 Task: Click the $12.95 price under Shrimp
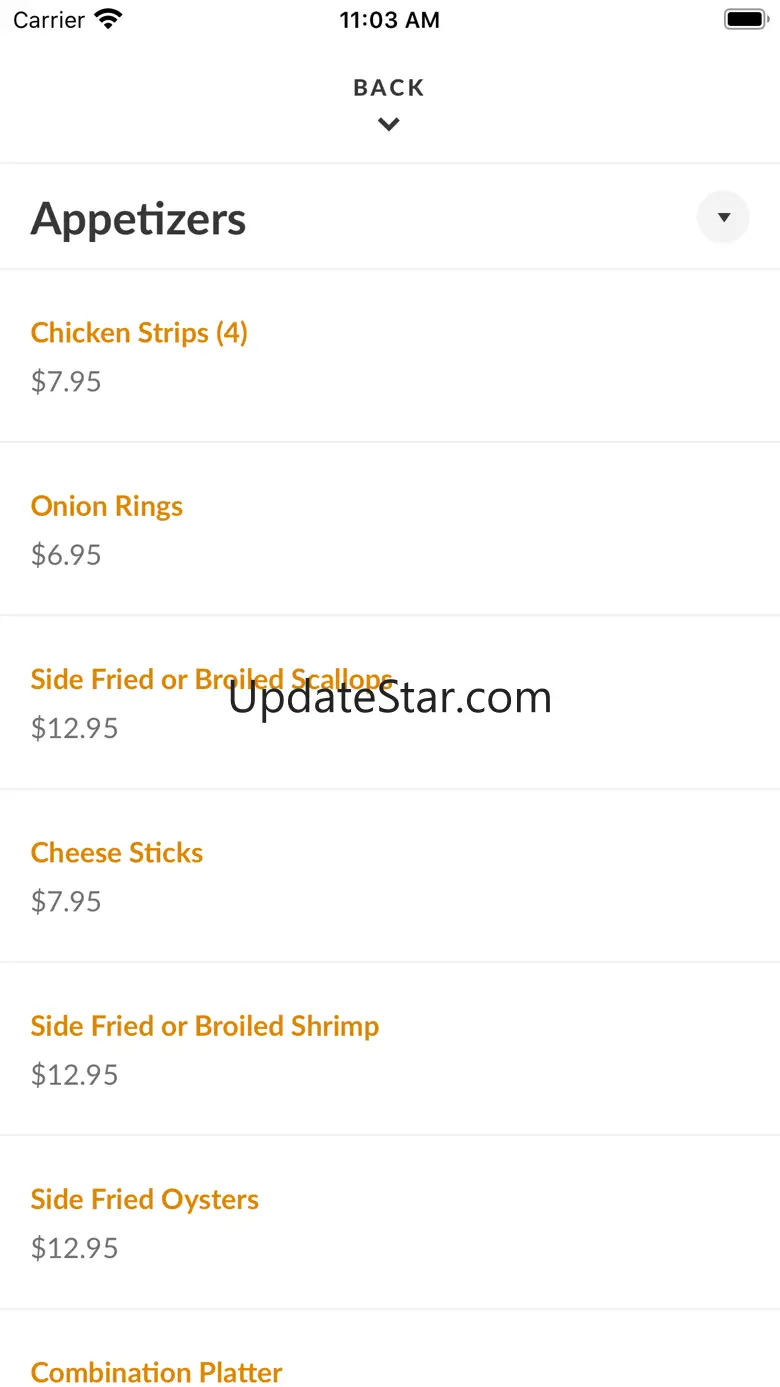pos(75,1075)
